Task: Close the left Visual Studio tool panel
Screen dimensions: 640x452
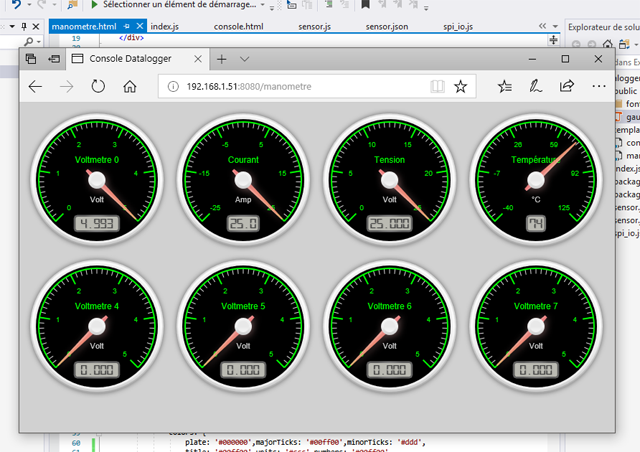Action: pyautogui.click(x=36, y=27)
